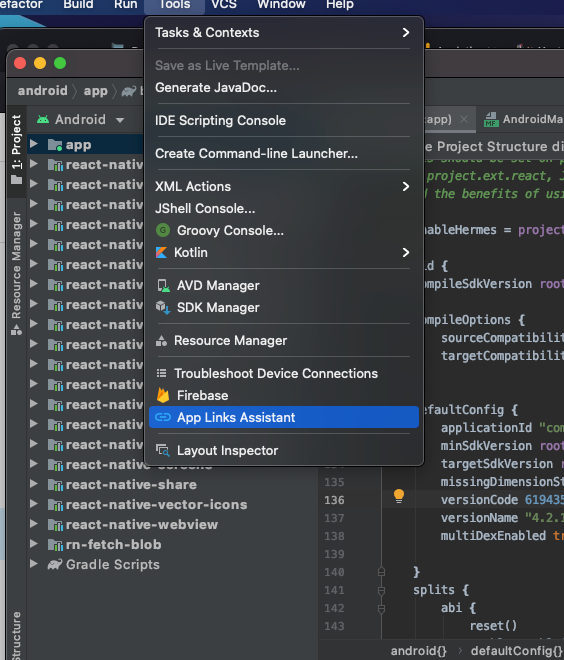Expand Tasks & Contexts submenu
The image size is (564, 660).
[x=284, y=32]
